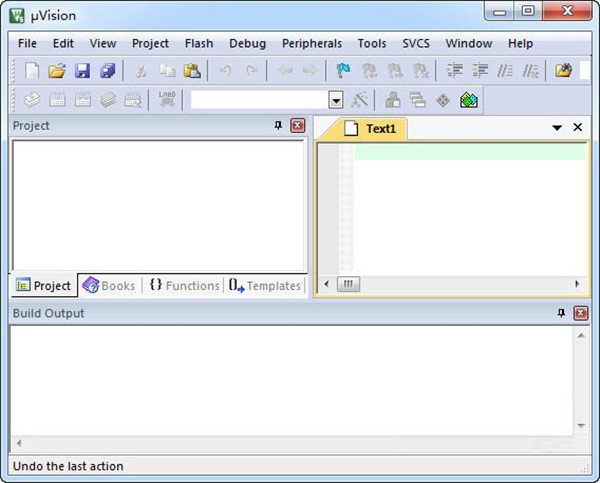This screenshot has height=483, width=600.
Task: Toggle auto-hide pin on Project panel
Action: coord(278,126)
